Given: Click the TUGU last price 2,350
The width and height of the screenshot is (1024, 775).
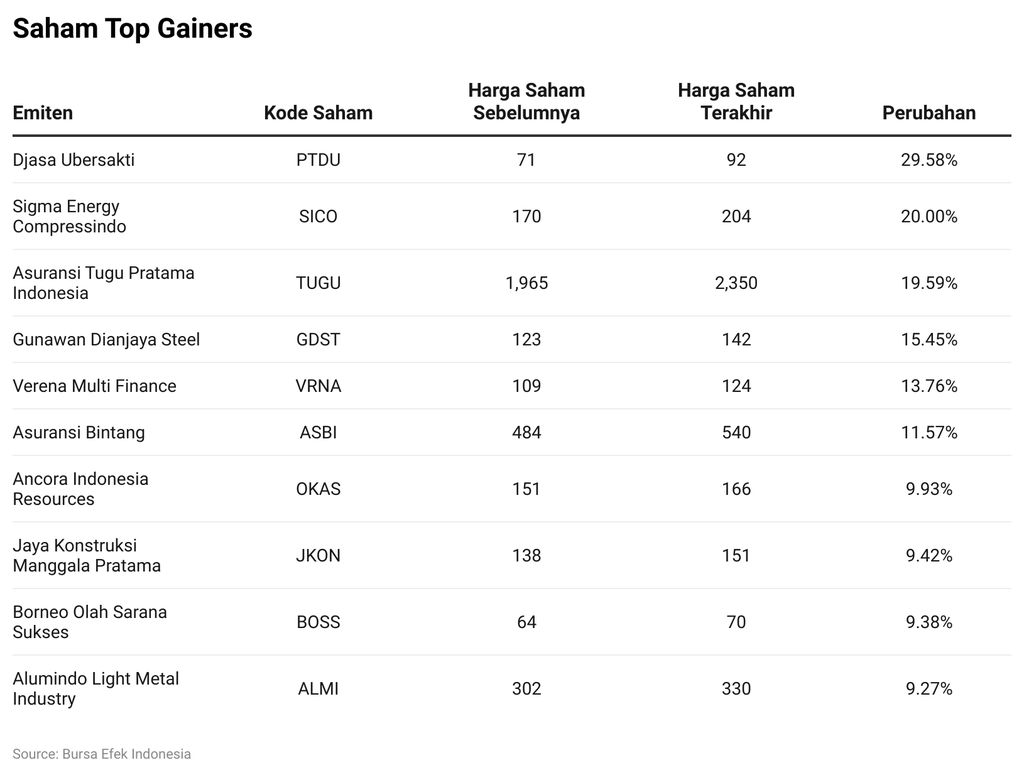Looking at the screenshot, I should [736, 283].
